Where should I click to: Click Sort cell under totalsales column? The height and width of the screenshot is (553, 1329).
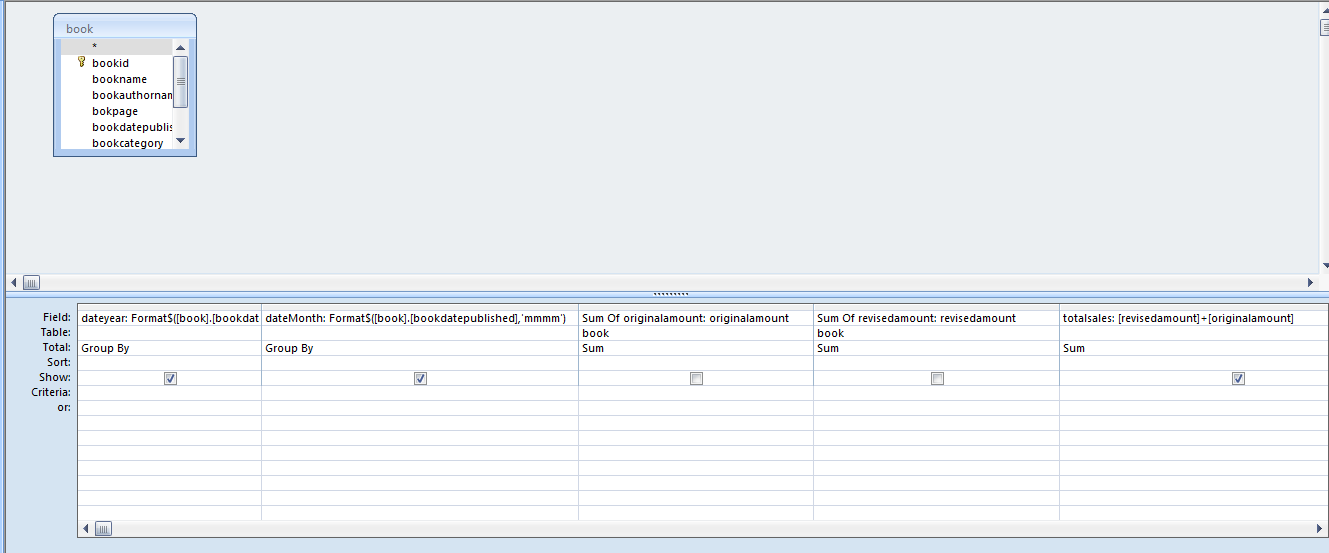(1194, 363)
